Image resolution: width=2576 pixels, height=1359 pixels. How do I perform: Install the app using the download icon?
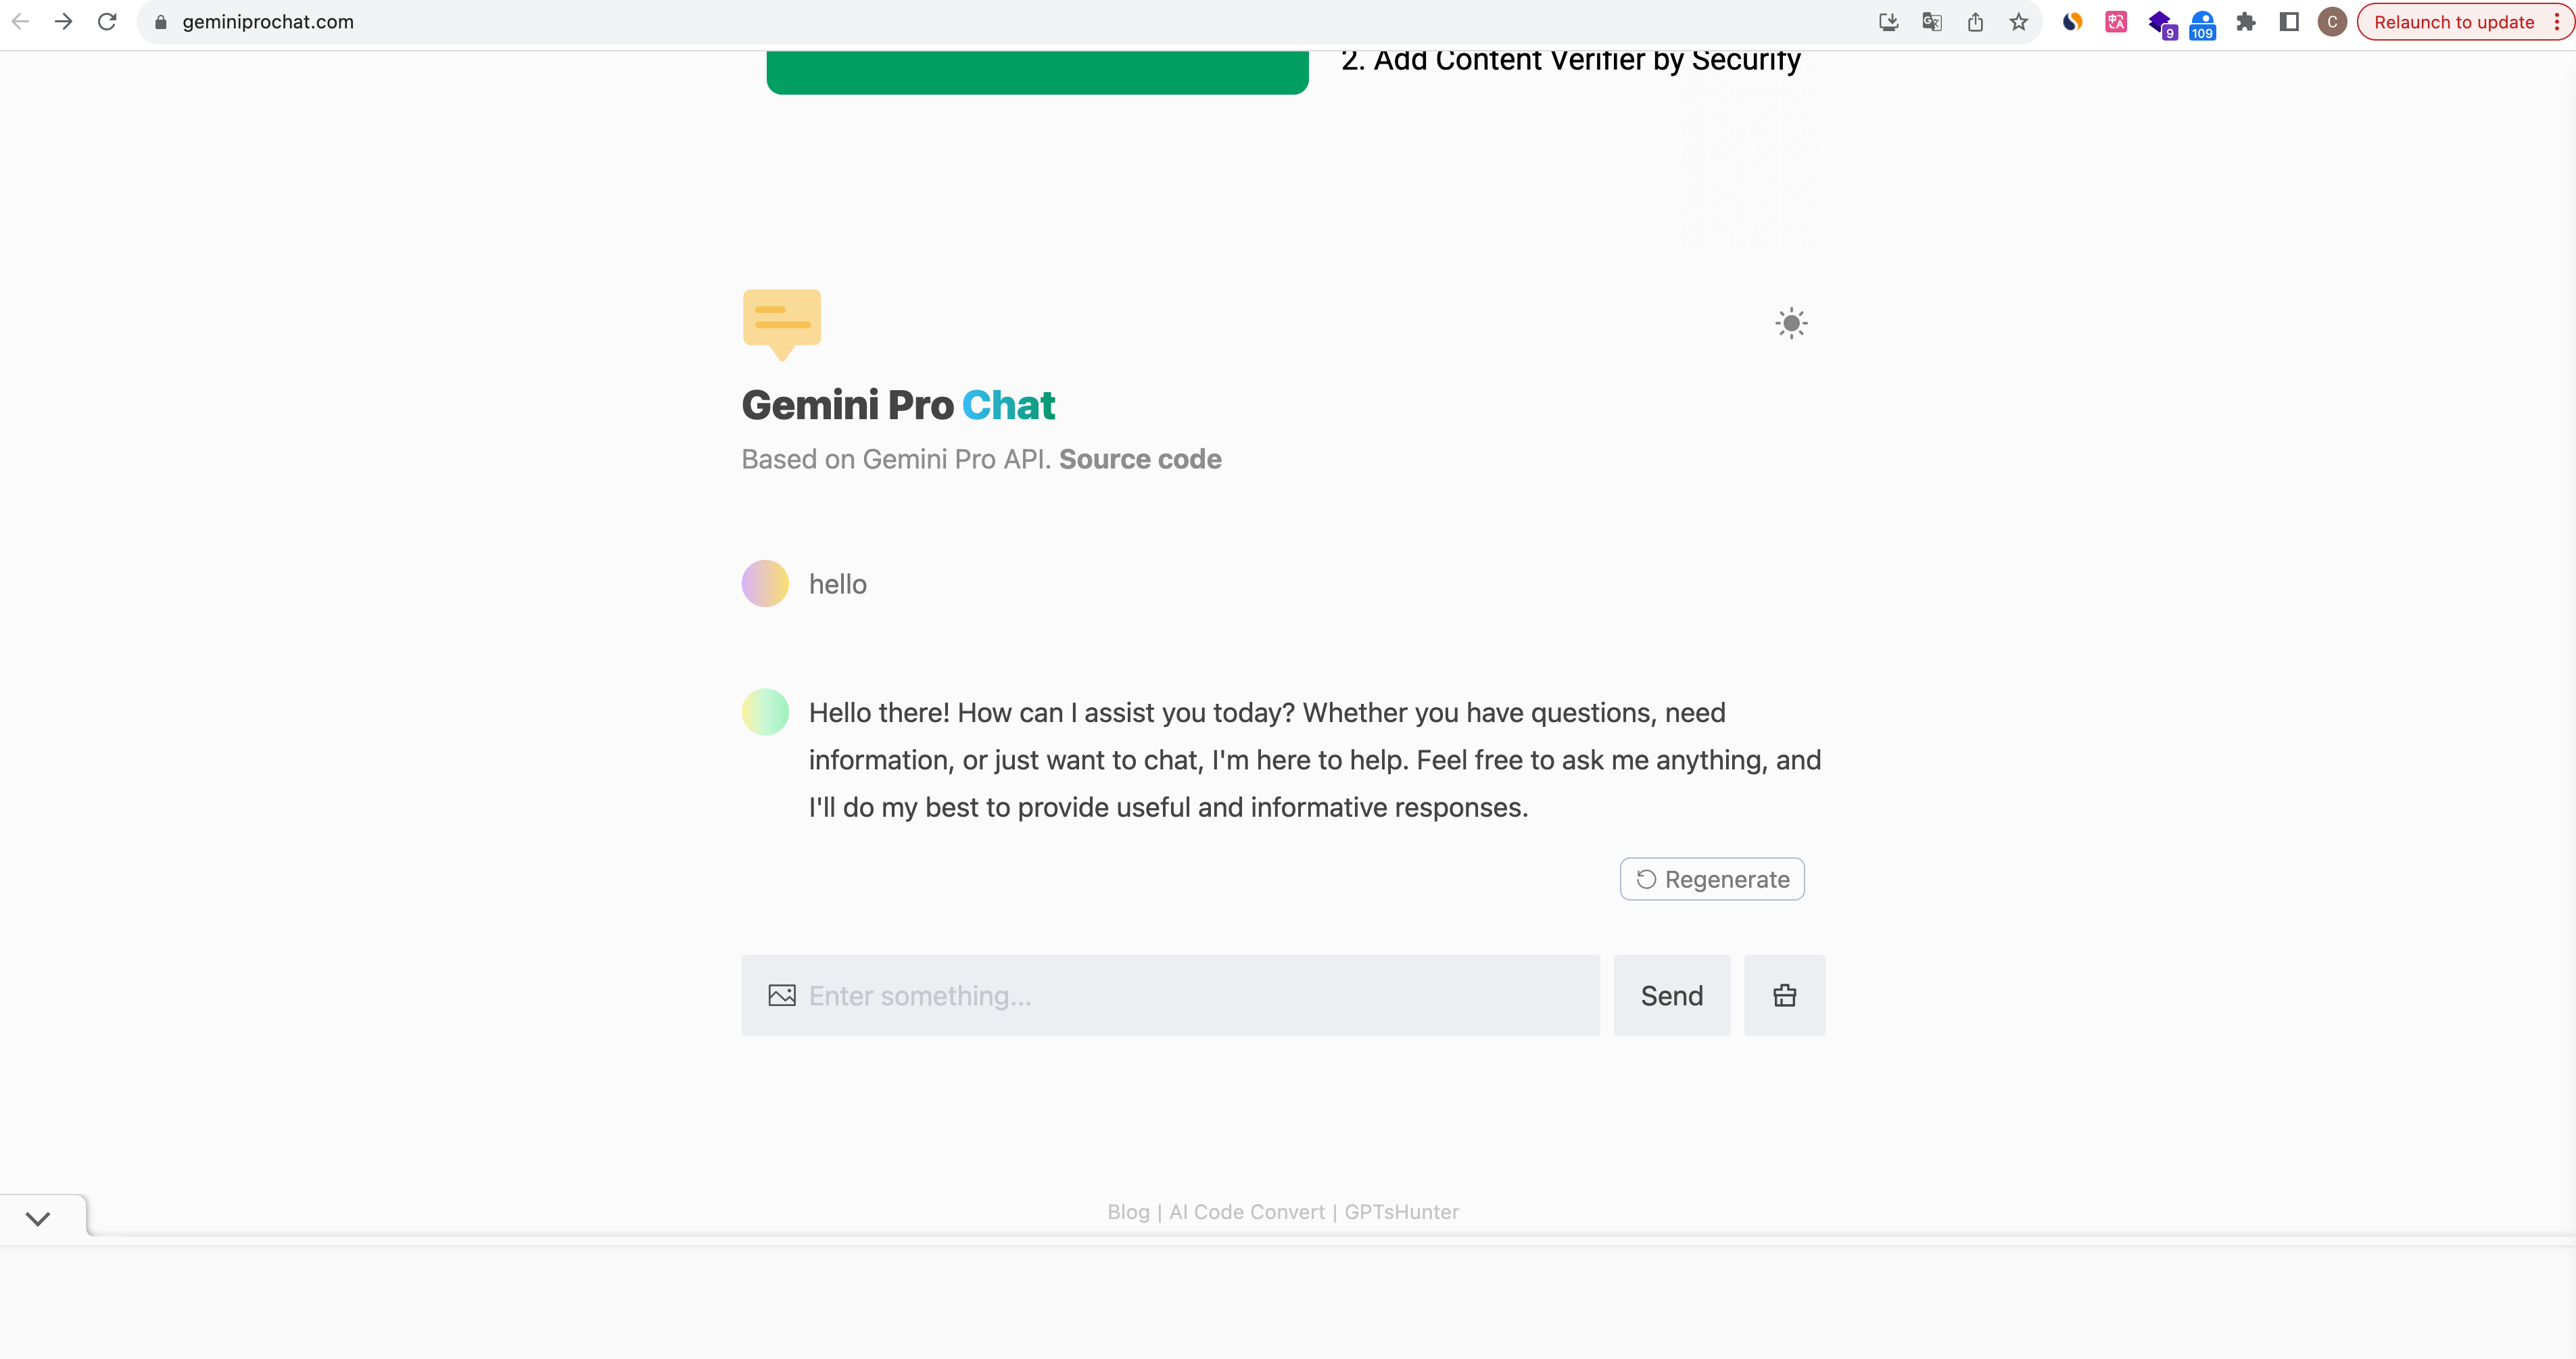pyautogui.click(x=1888, y=22)
